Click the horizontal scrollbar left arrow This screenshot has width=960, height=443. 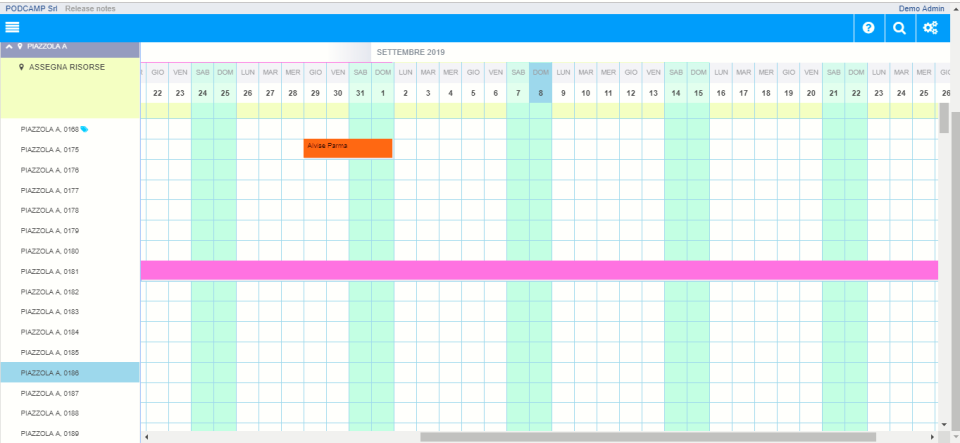click(145, 437)
